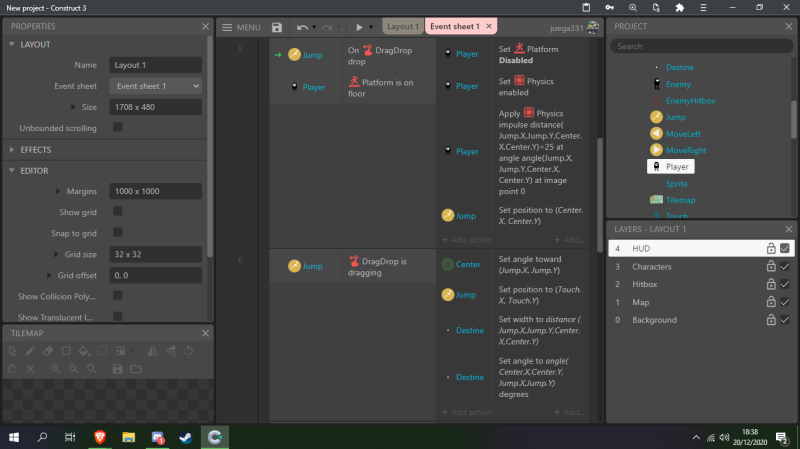Open the jugea331 account avatar
This screenshot has height=449, width=800.
tap(592, 27)
